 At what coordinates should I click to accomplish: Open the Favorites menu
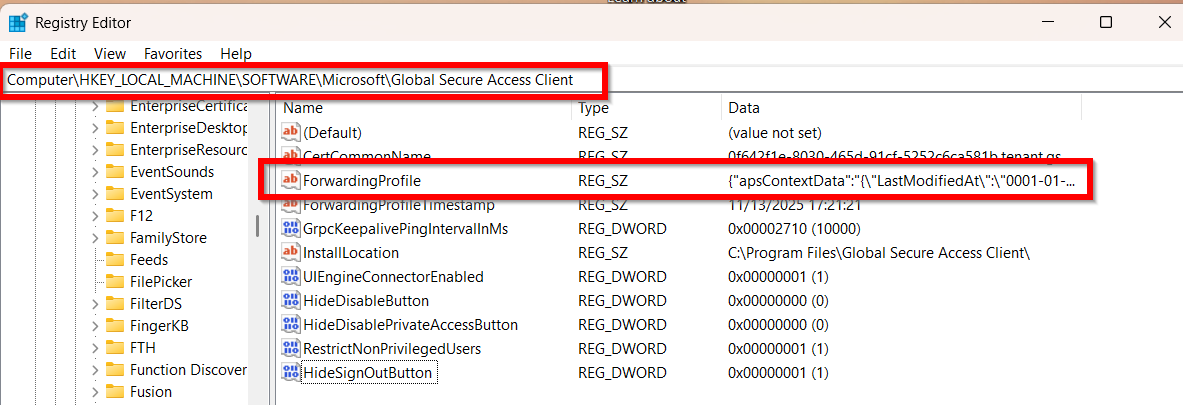(173, 54)
